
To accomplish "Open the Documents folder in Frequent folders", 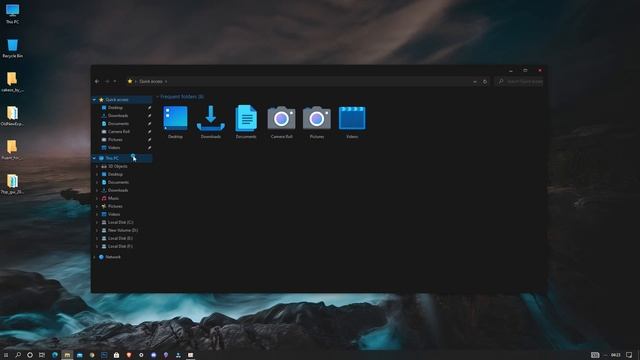I will (246, 122).
